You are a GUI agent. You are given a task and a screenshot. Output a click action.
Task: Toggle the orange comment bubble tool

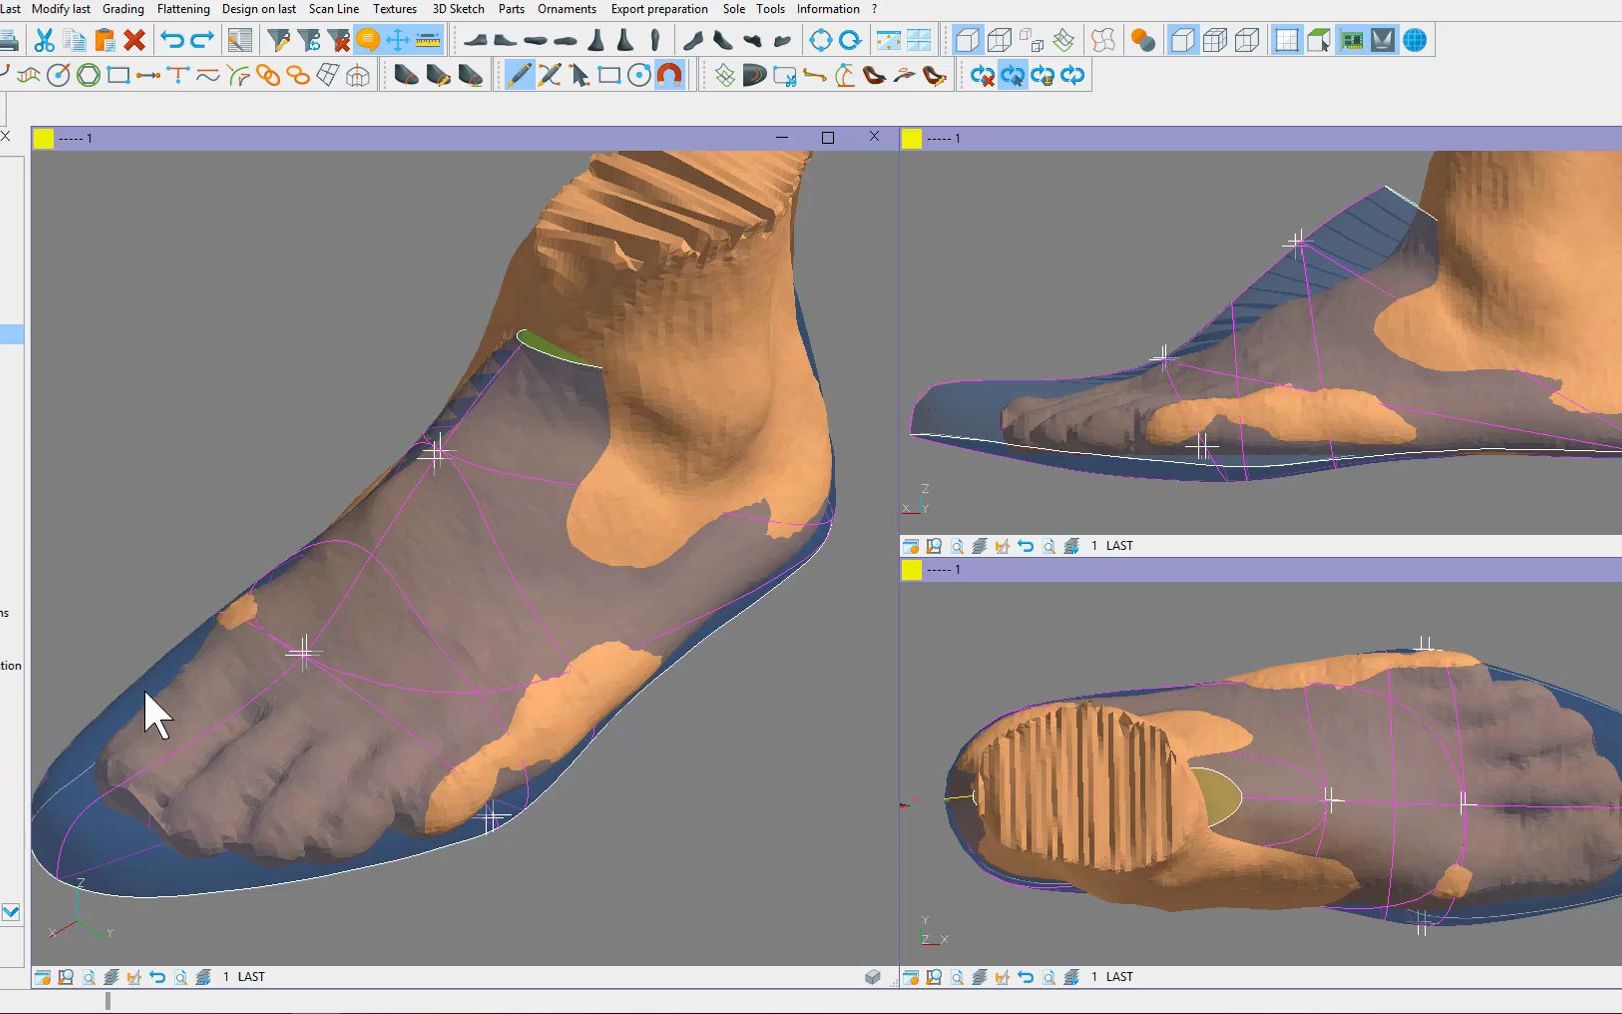368,40
